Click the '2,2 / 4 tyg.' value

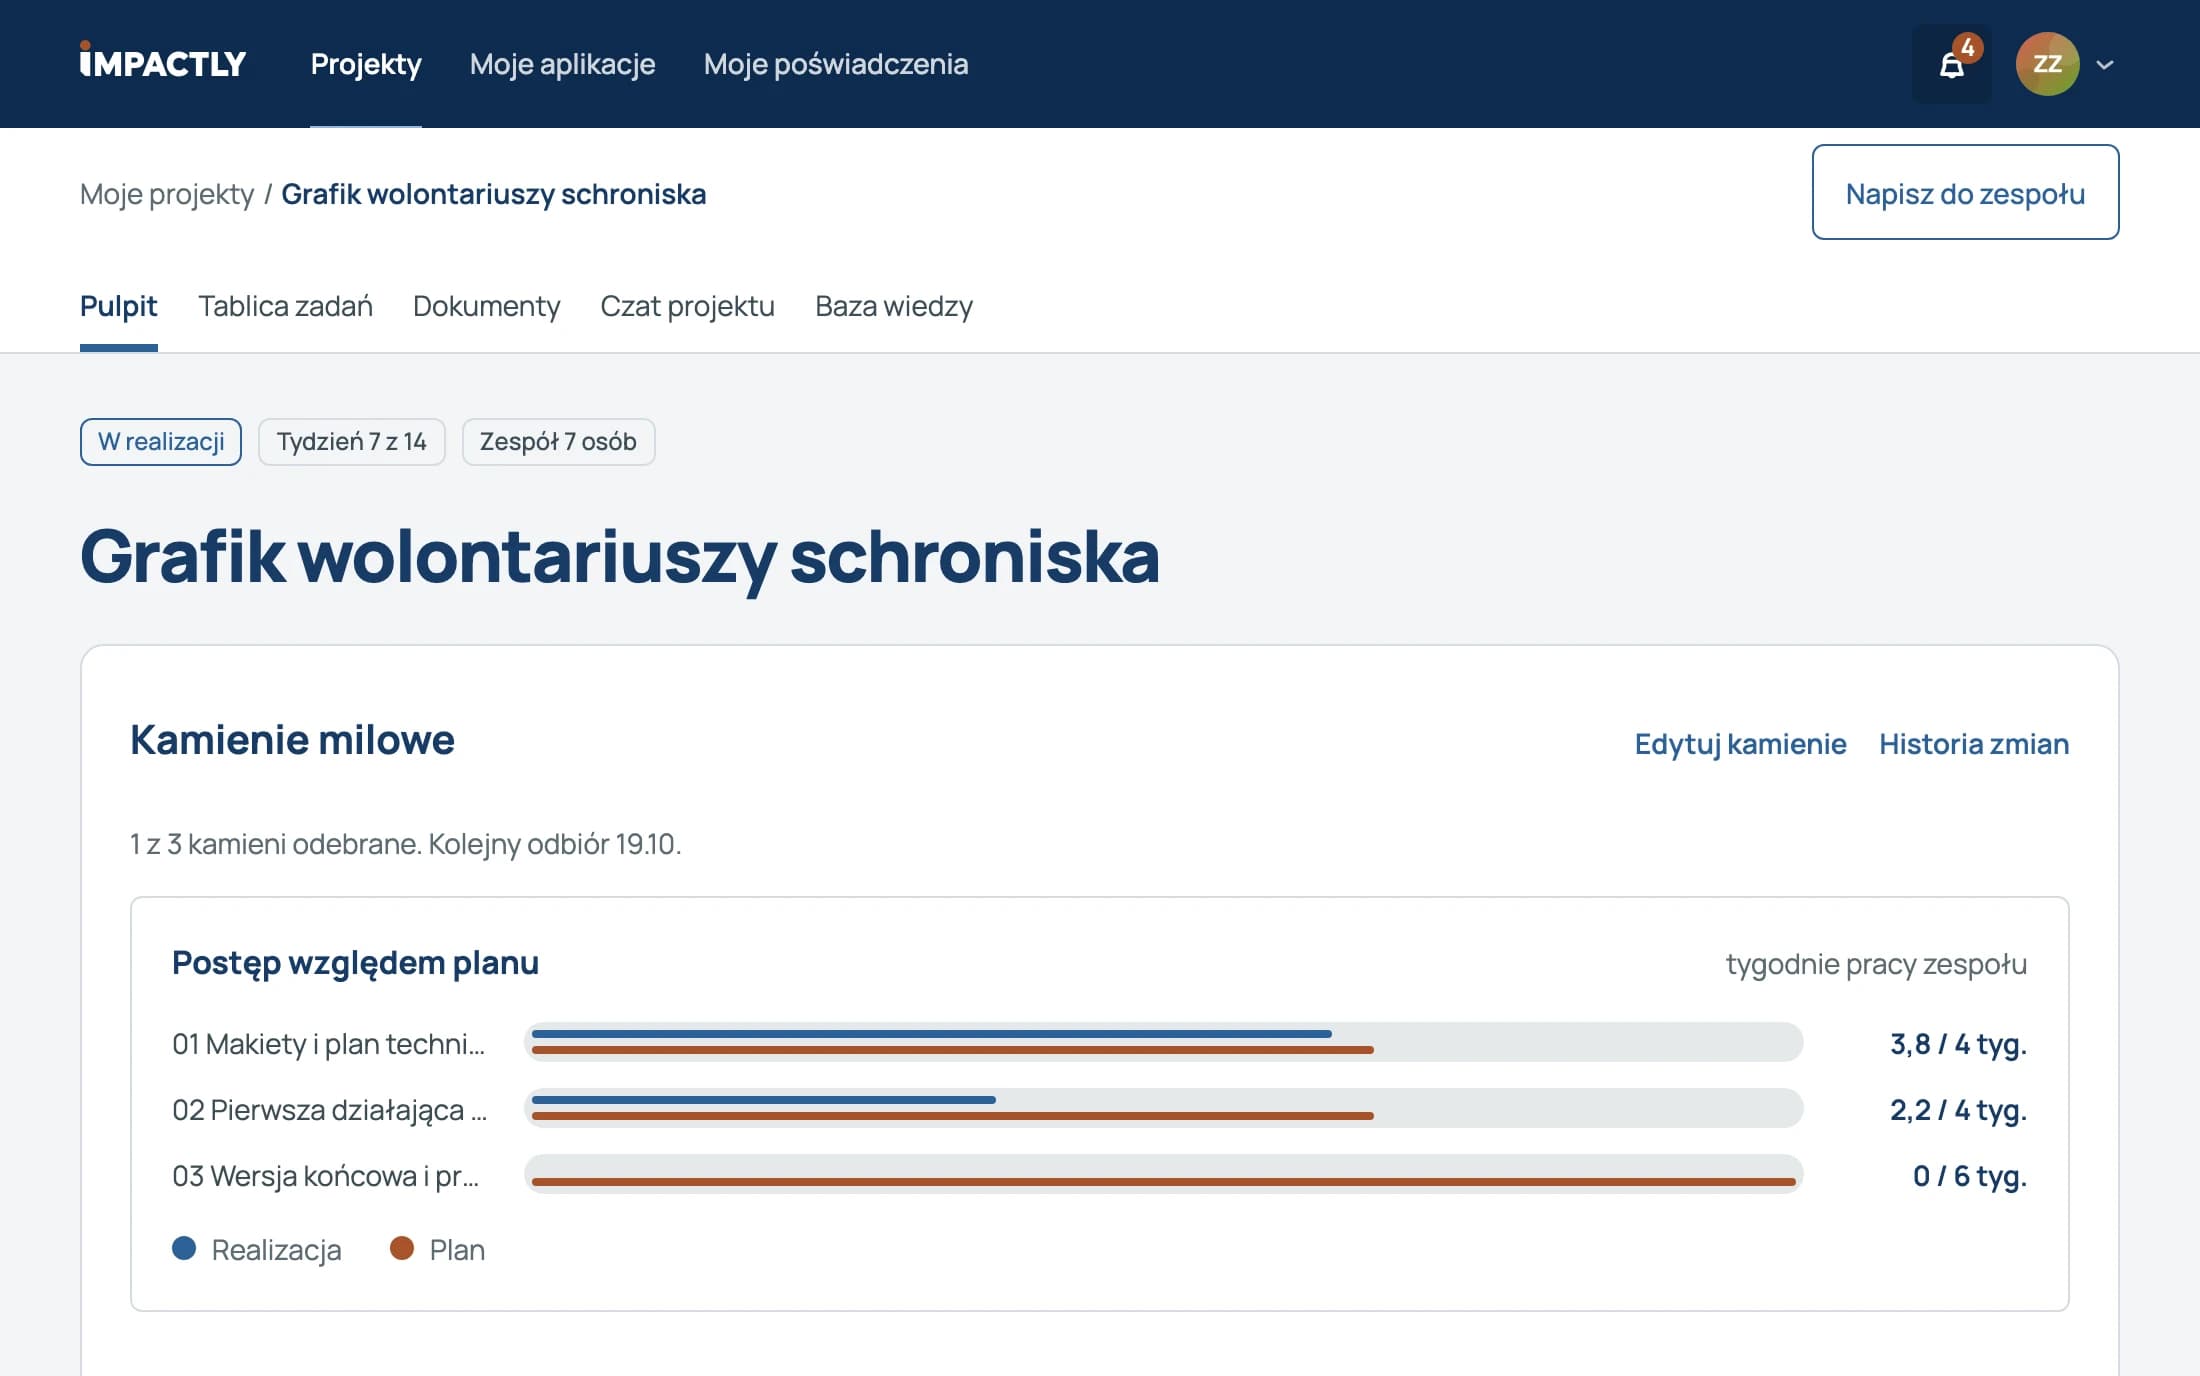[1958, 1110]
